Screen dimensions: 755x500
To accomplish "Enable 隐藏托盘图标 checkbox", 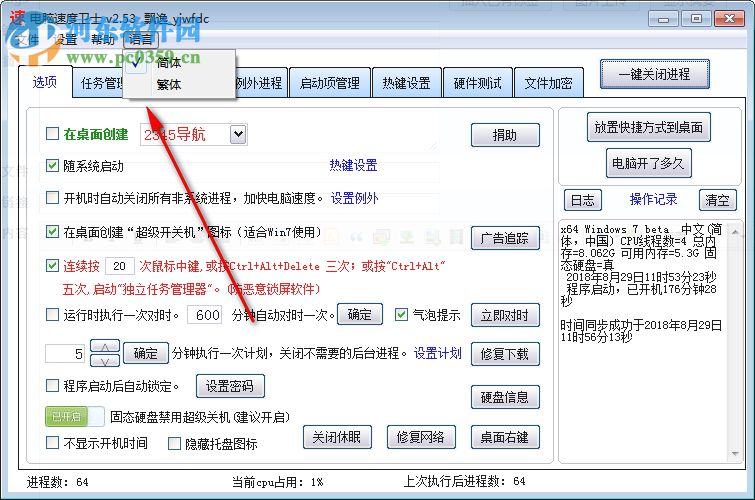I will pos(174,444).
